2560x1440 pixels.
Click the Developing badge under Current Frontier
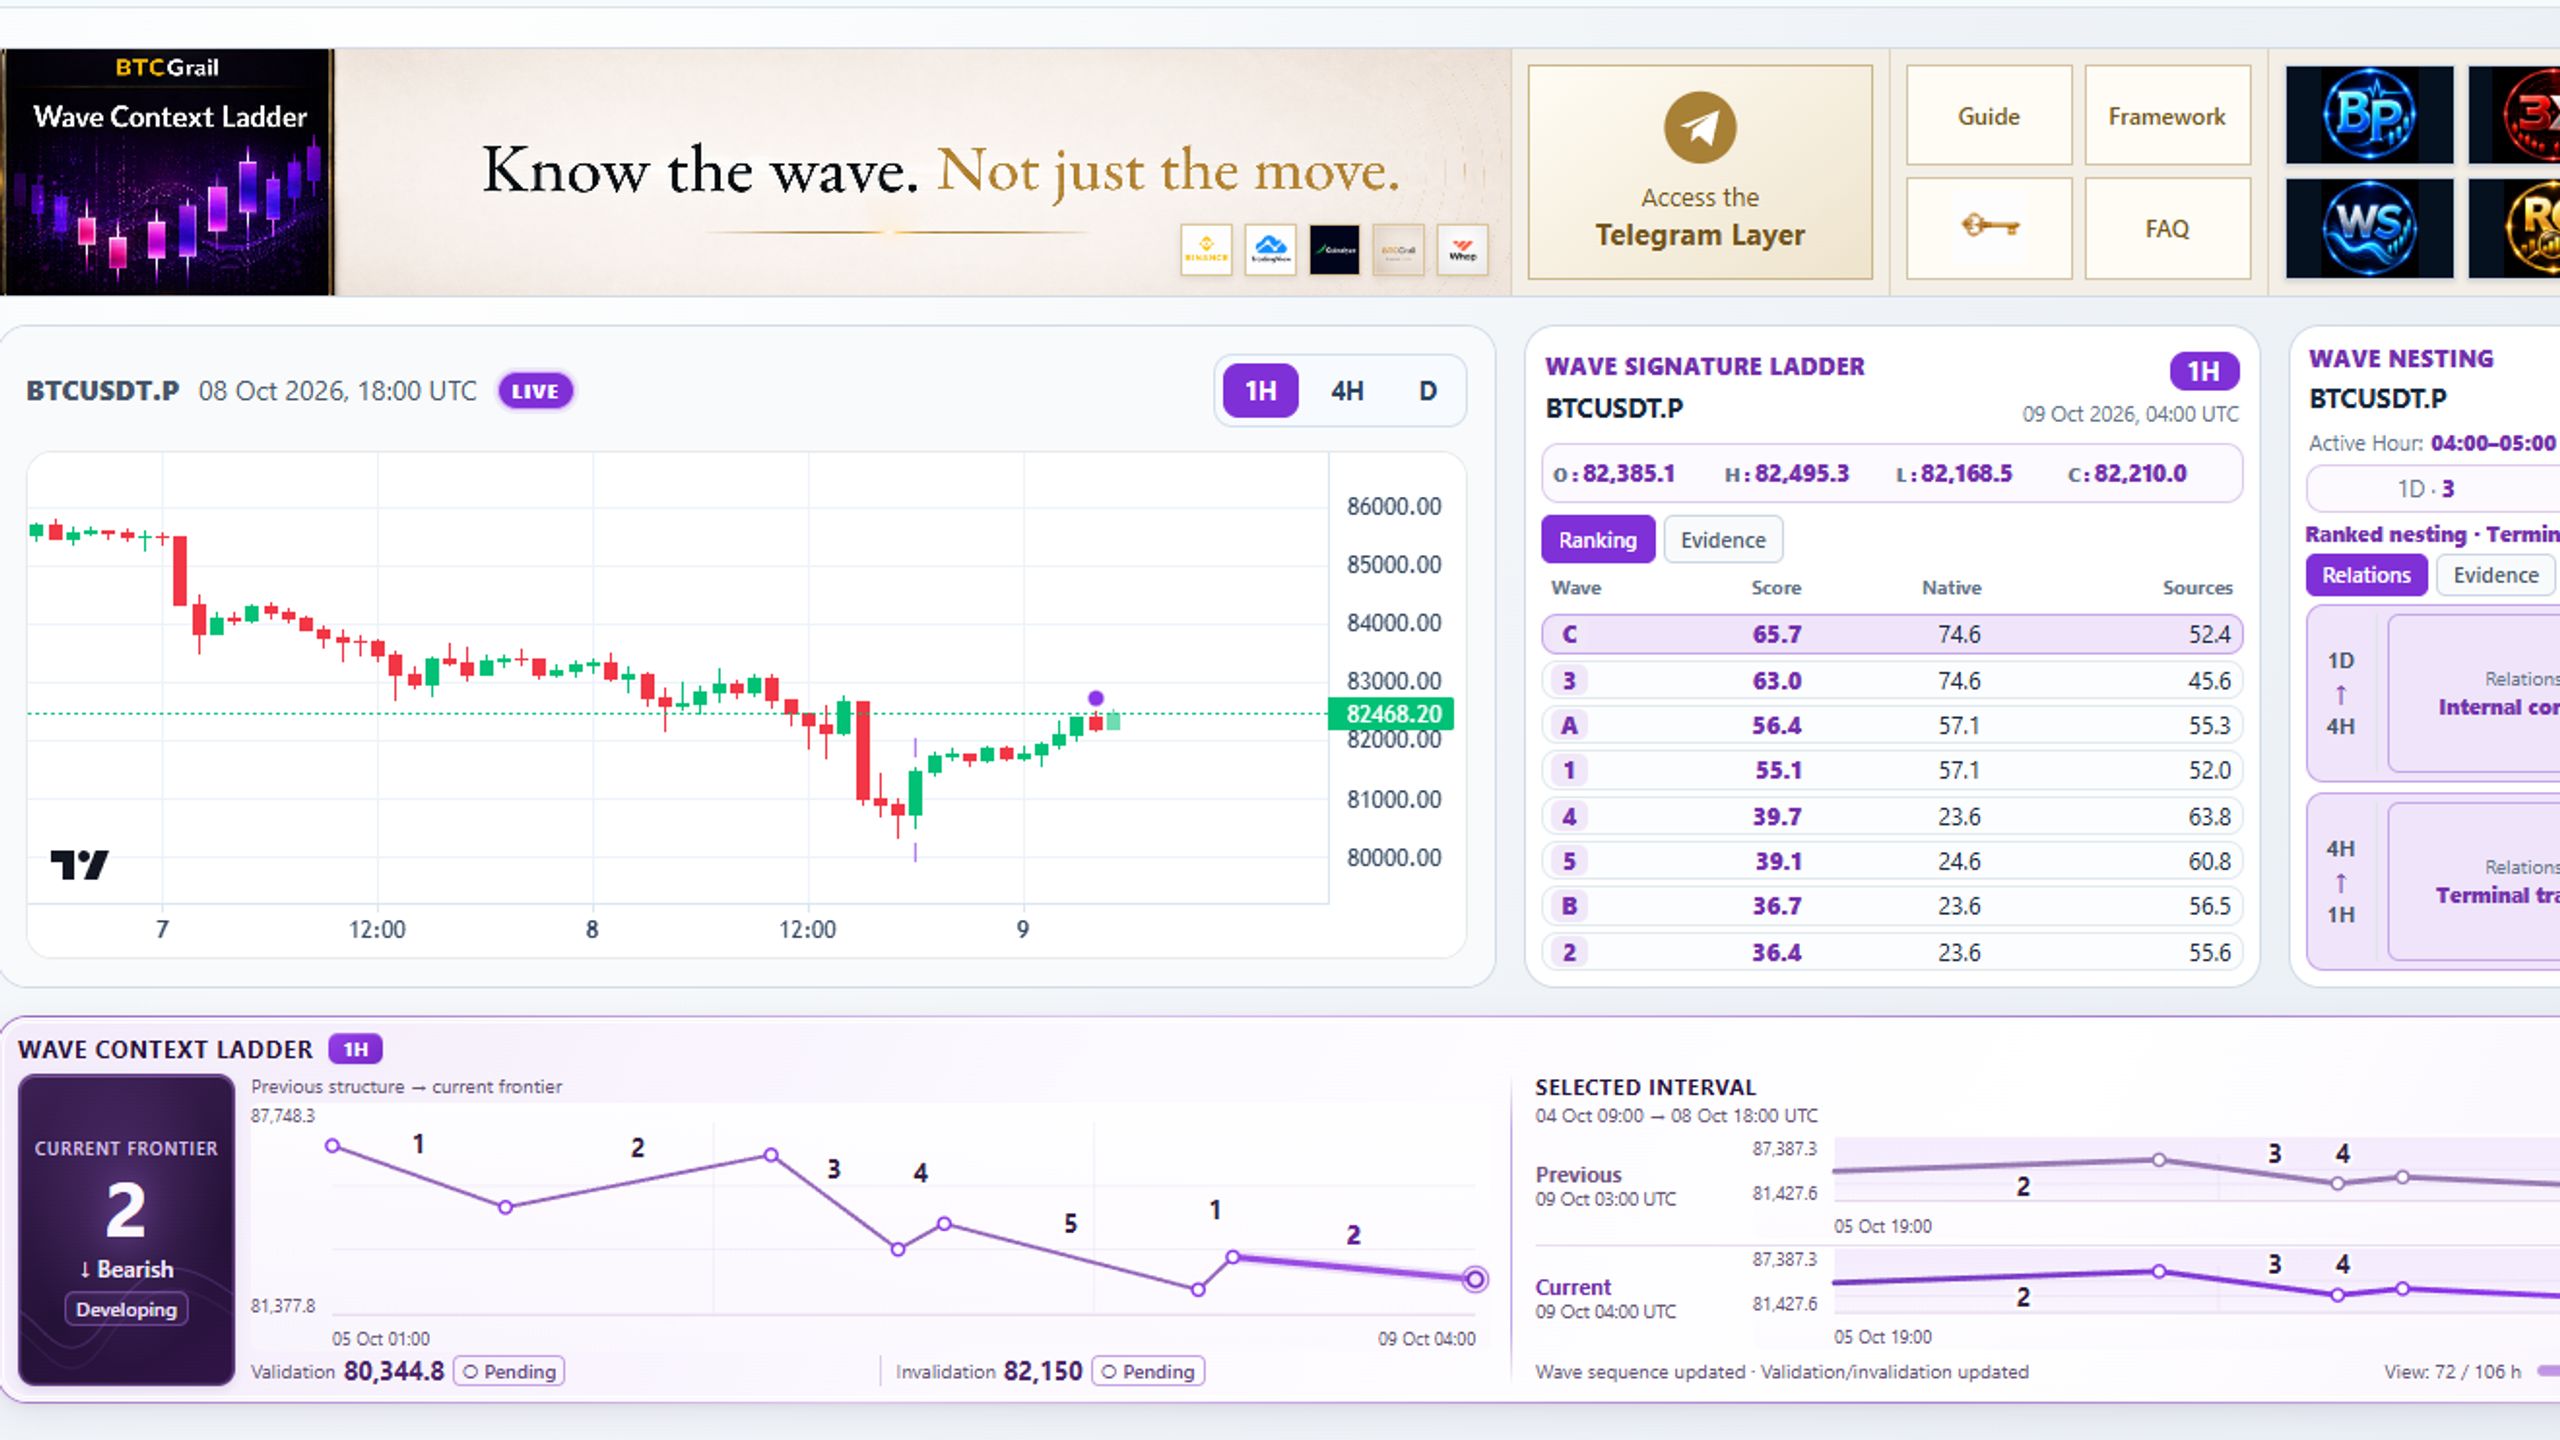126,1309
